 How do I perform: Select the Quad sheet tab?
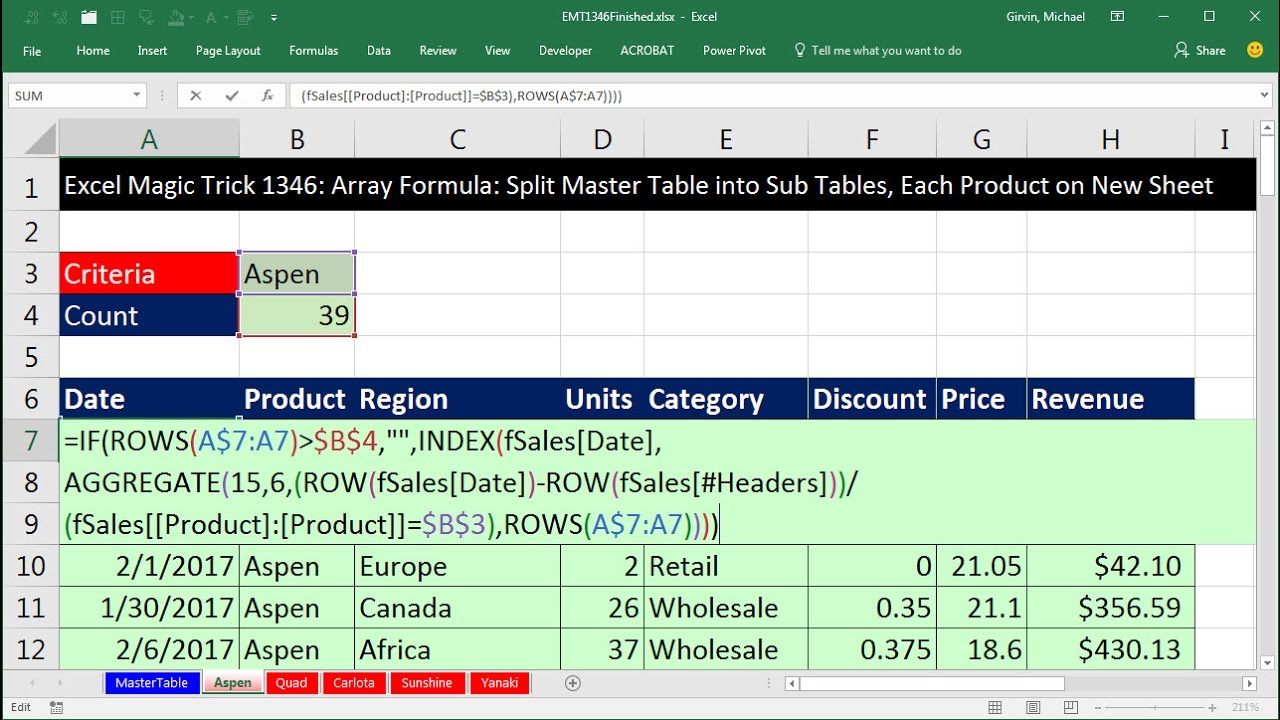(x=292, y=683)
